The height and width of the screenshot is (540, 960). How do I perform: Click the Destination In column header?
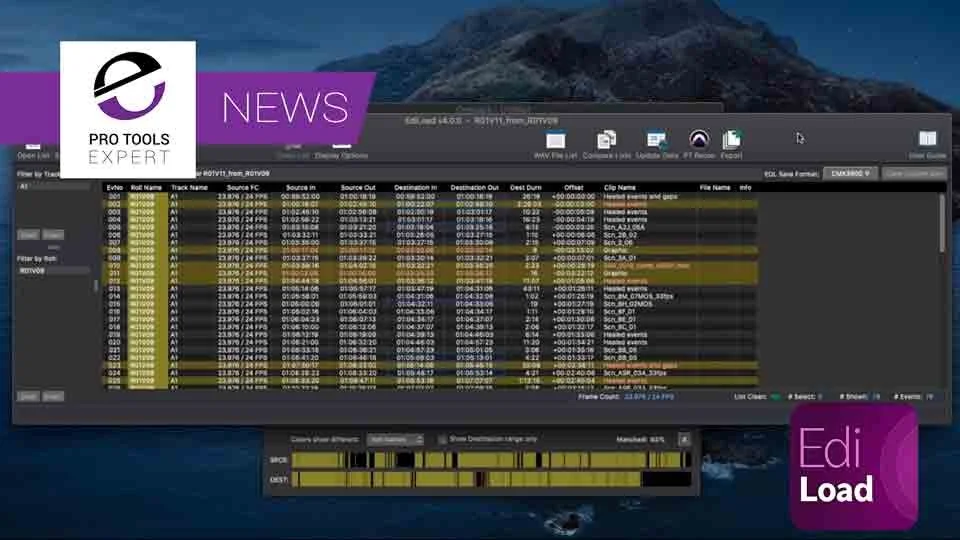416,187
